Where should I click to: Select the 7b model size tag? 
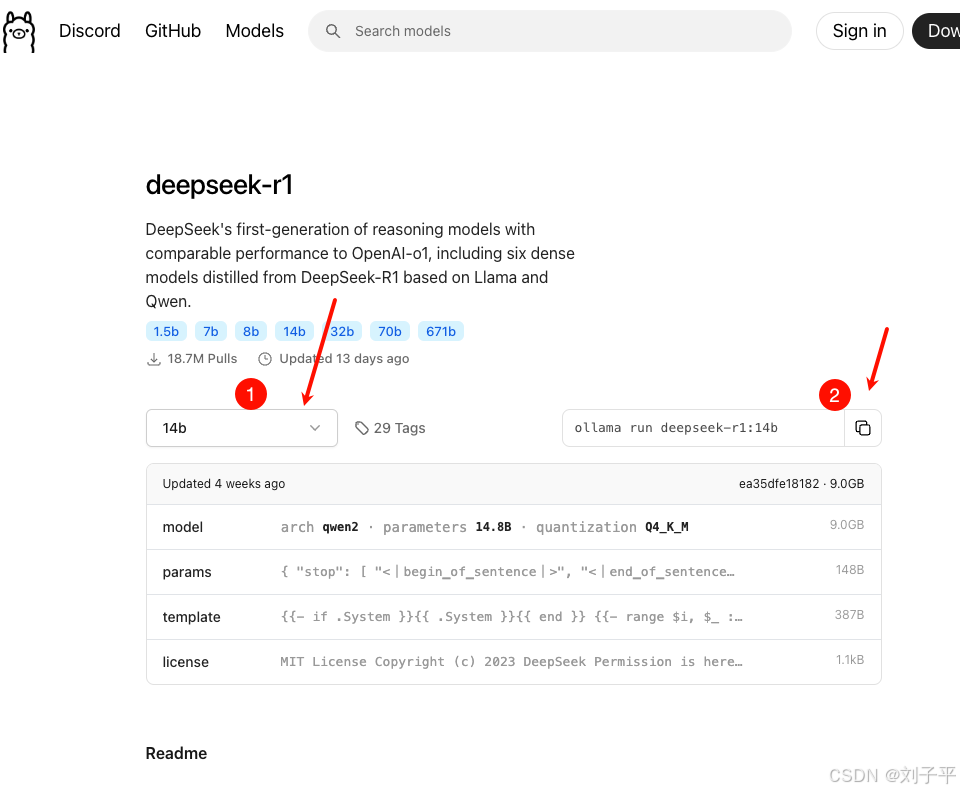pyautogui.click(x=210, y=331)
